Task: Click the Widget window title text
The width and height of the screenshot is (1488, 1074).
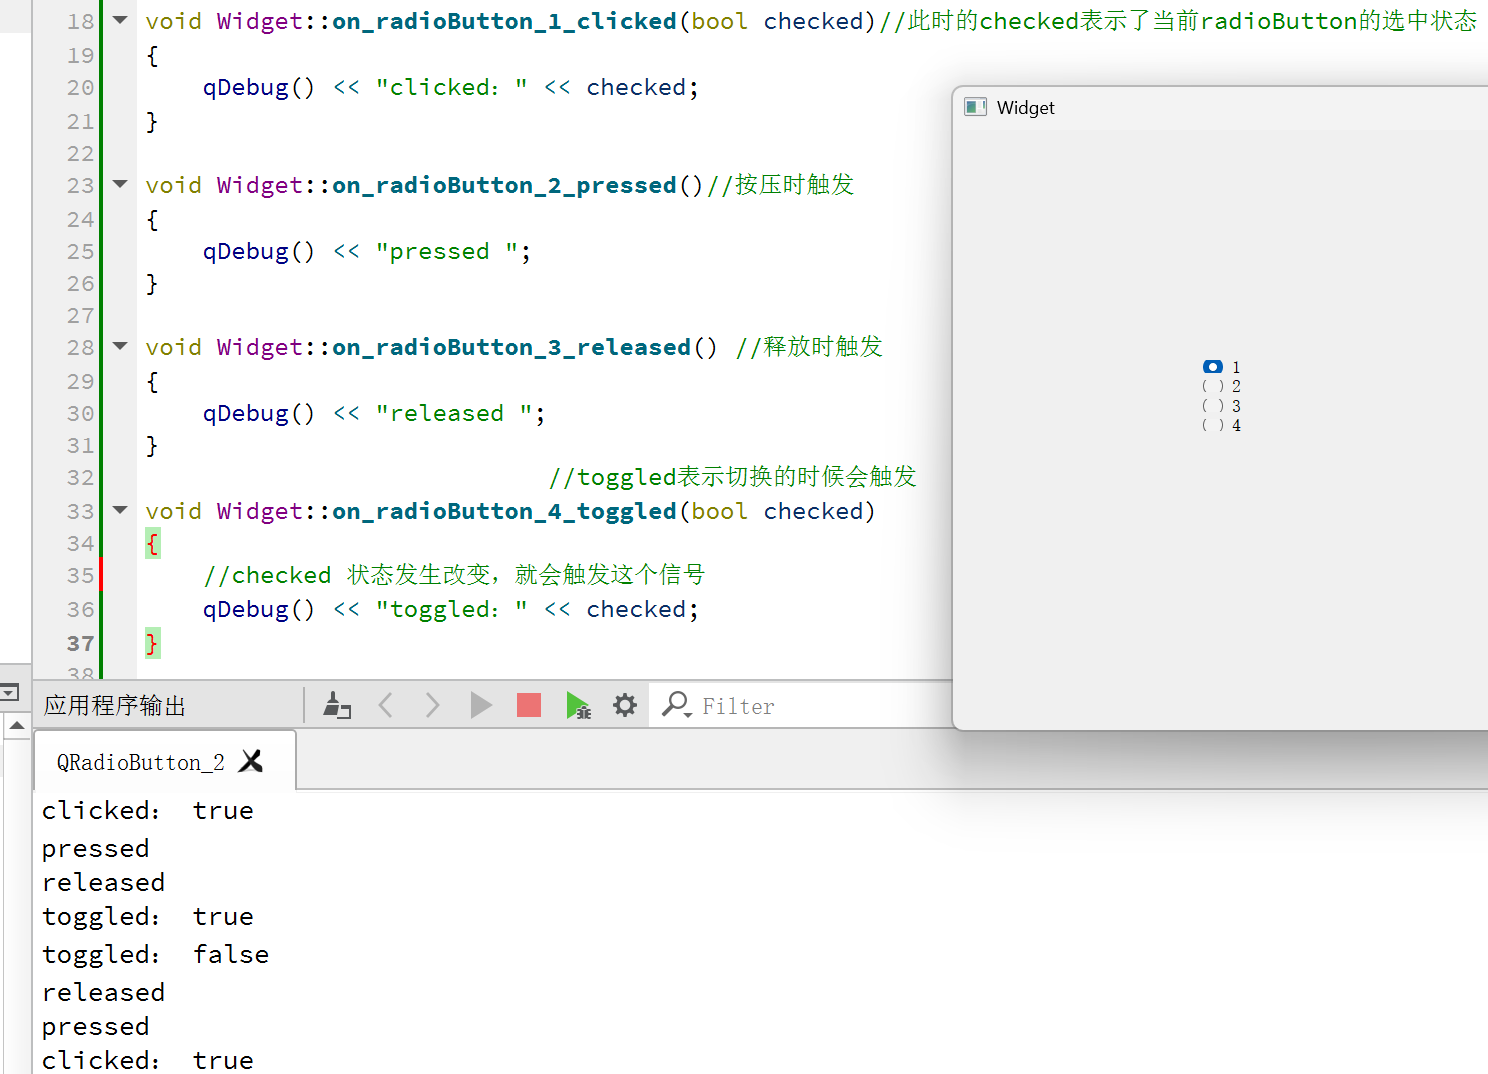Action: click(1025, 108)
